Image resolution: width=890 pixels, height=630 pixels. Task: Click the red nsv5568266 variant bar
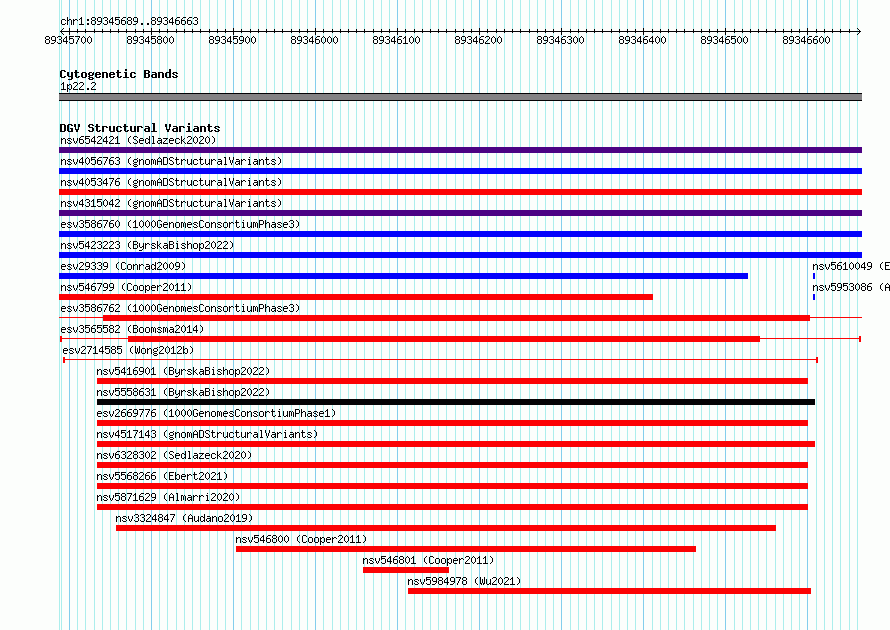point(452,486)
